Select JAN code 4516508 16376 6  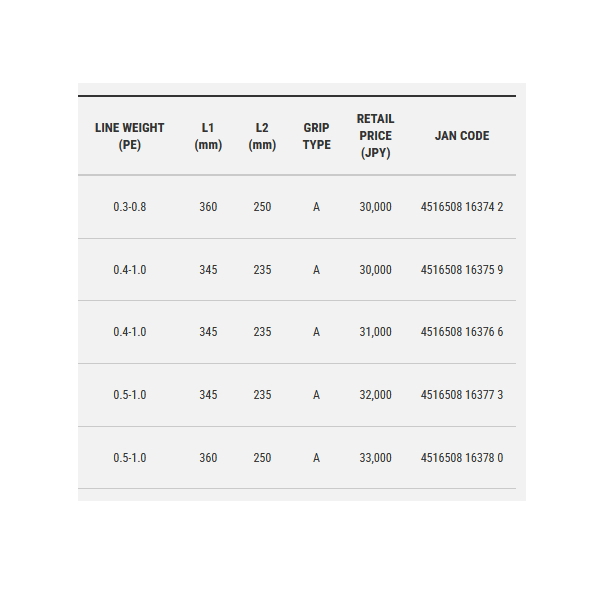click(462, 332)
